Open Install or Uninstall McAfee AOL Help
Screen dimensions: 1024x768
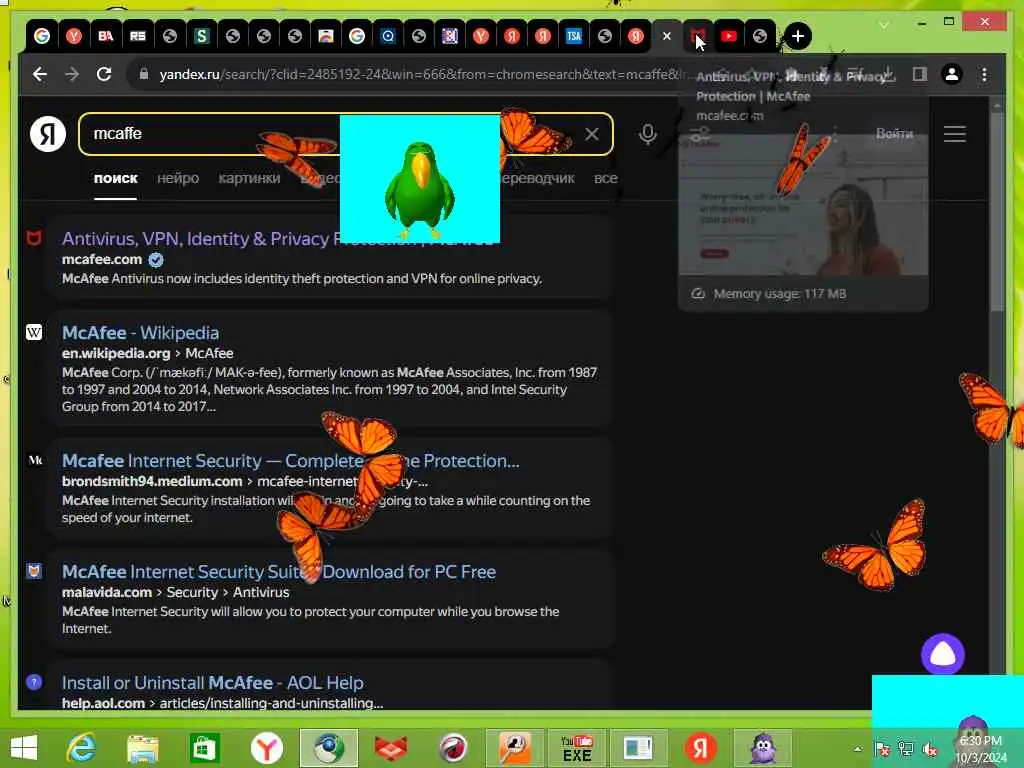212,682
